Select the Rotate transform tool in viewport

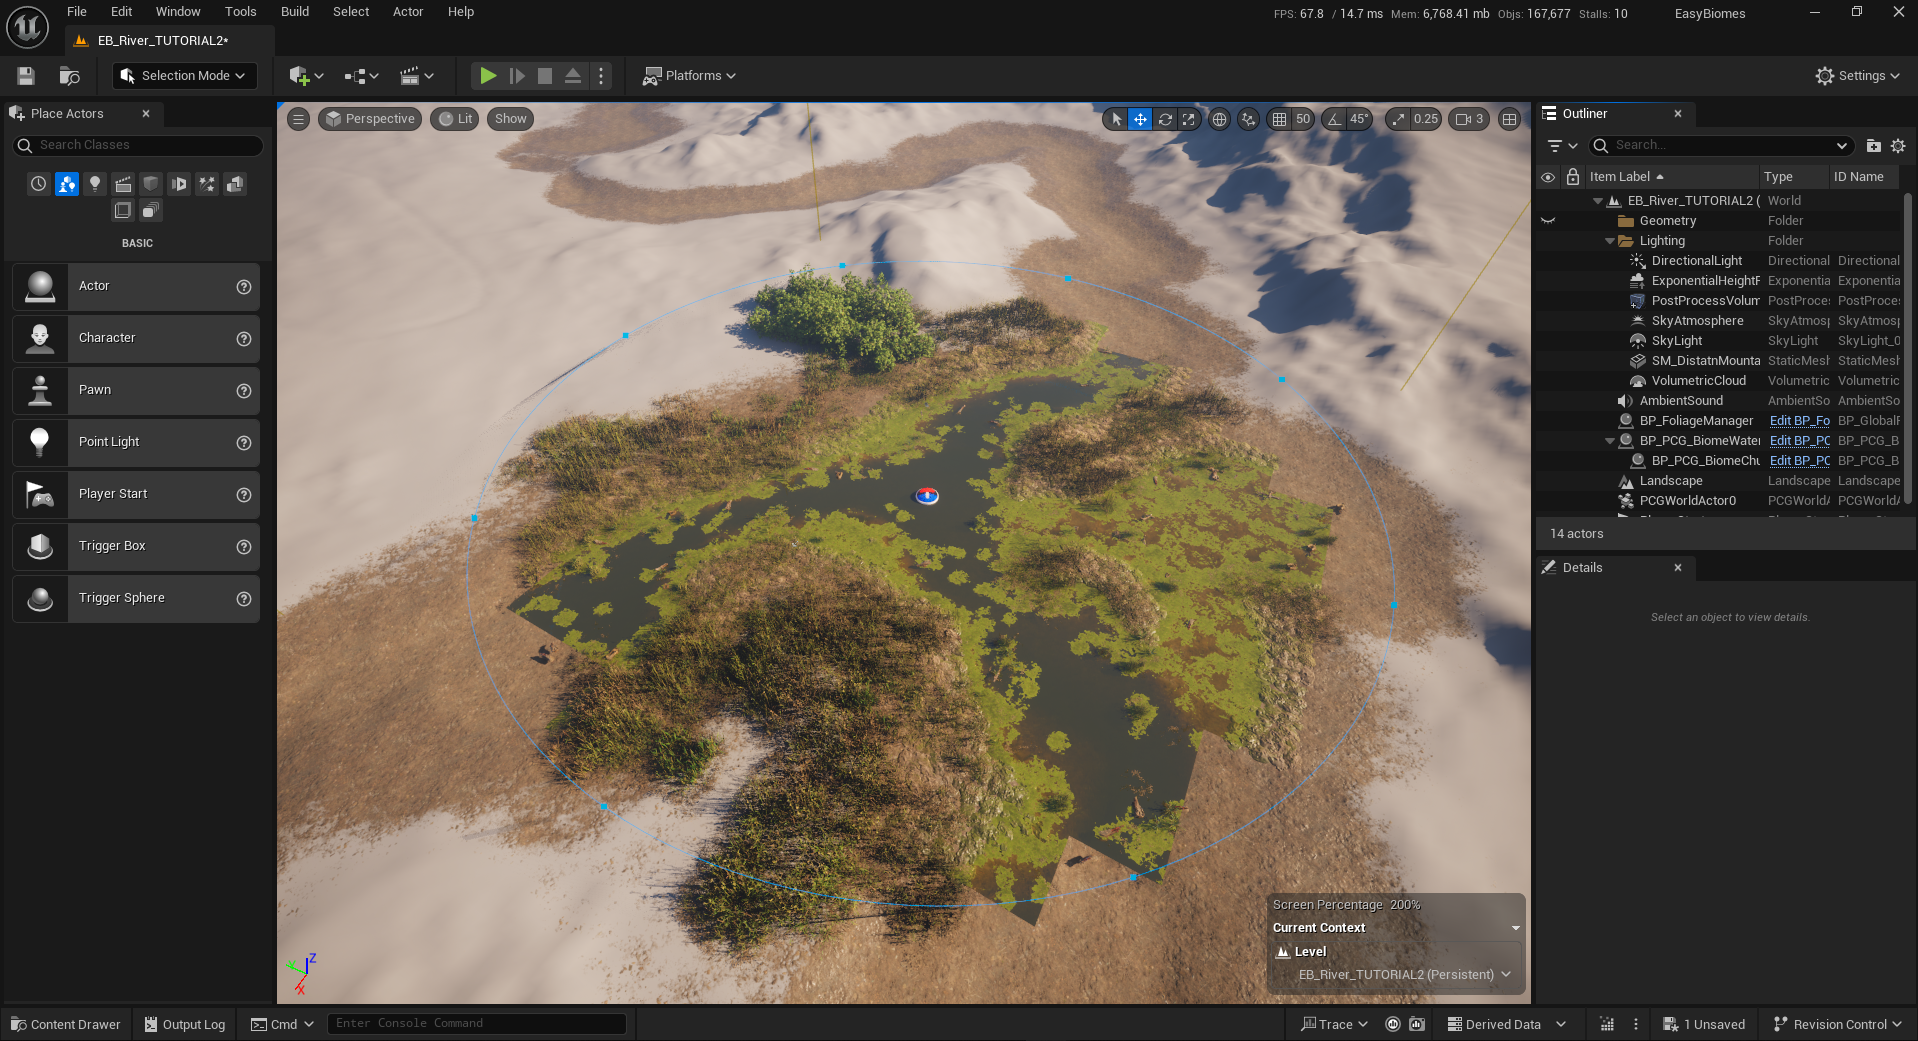[x=1165, y=119]
